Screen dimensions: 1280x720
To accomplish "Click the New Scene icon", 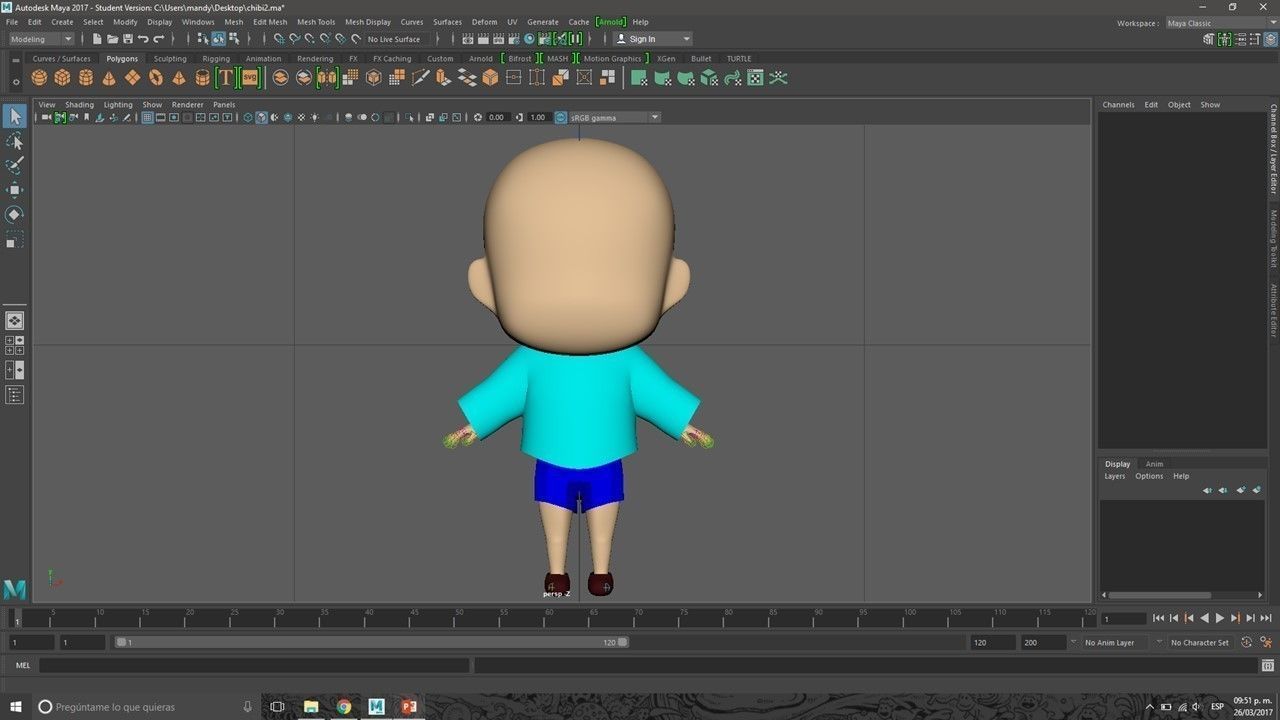I will click(x=97, y=39).
